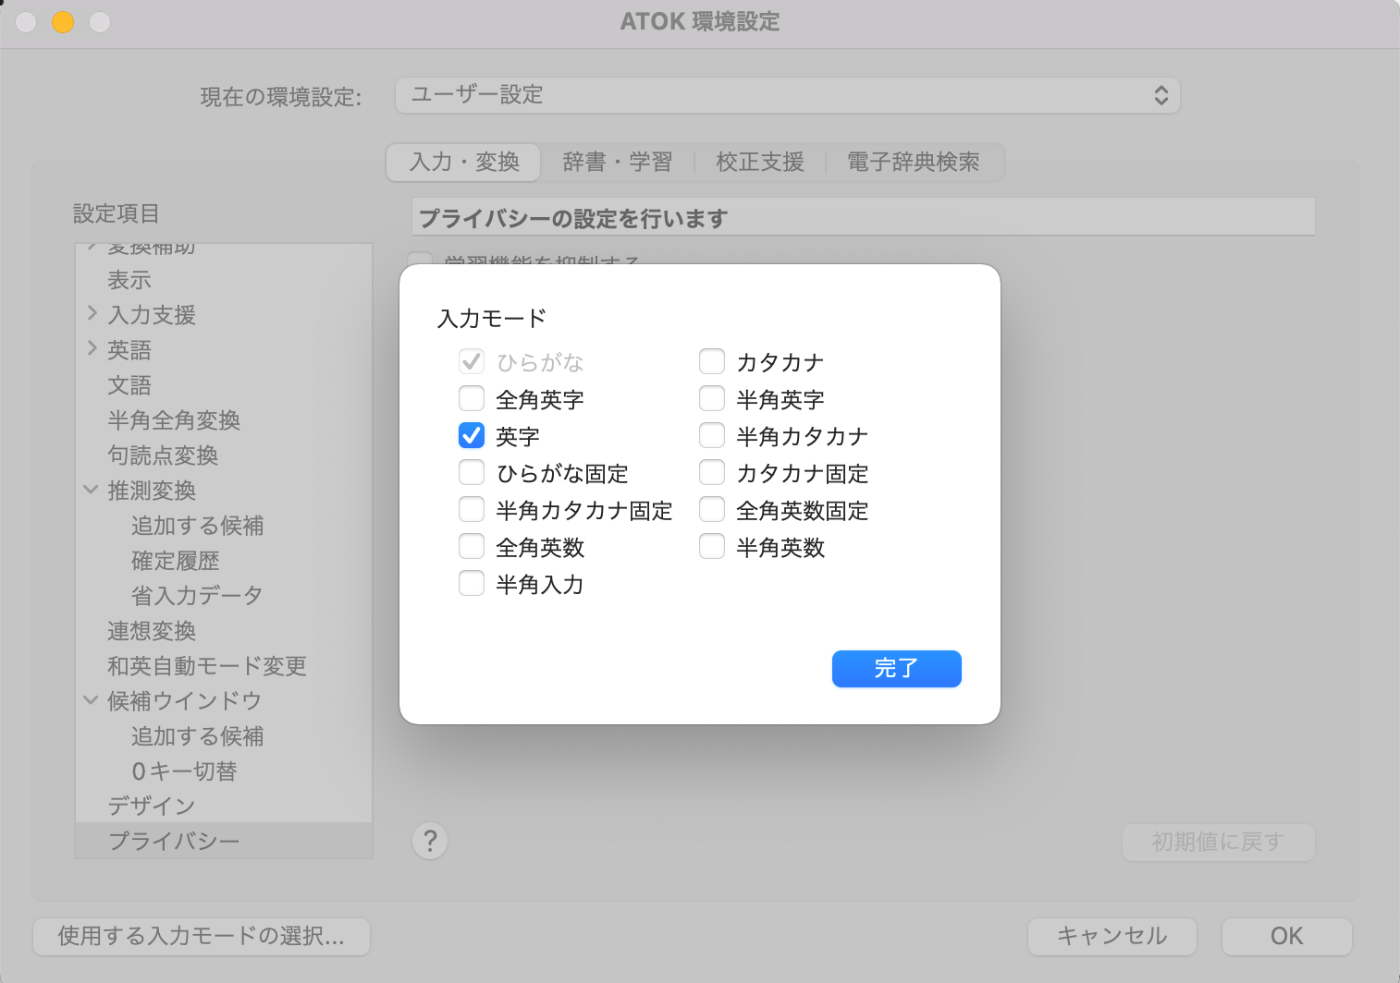Switch to the 入力・変換 tab
This screenshot has width=1400, height=983.
464,162
